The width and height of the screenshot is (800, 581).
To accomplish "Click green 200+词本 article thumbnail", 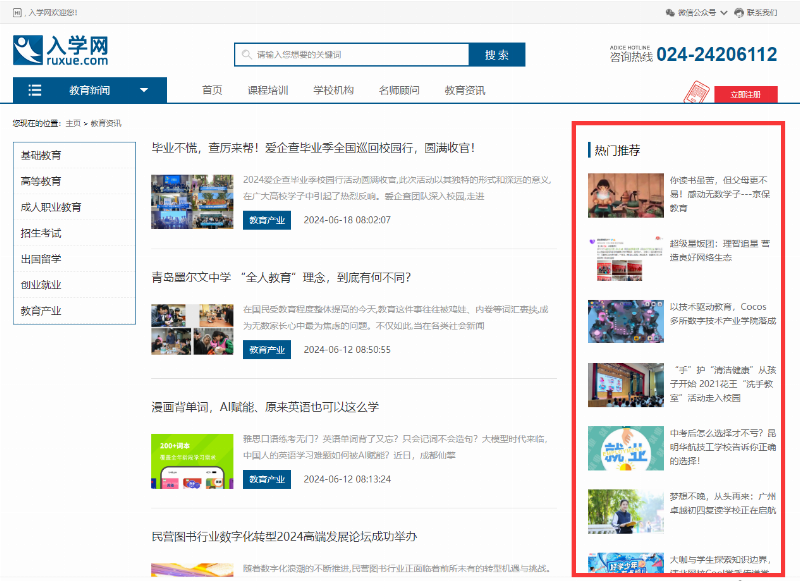I will pos(192,461).
